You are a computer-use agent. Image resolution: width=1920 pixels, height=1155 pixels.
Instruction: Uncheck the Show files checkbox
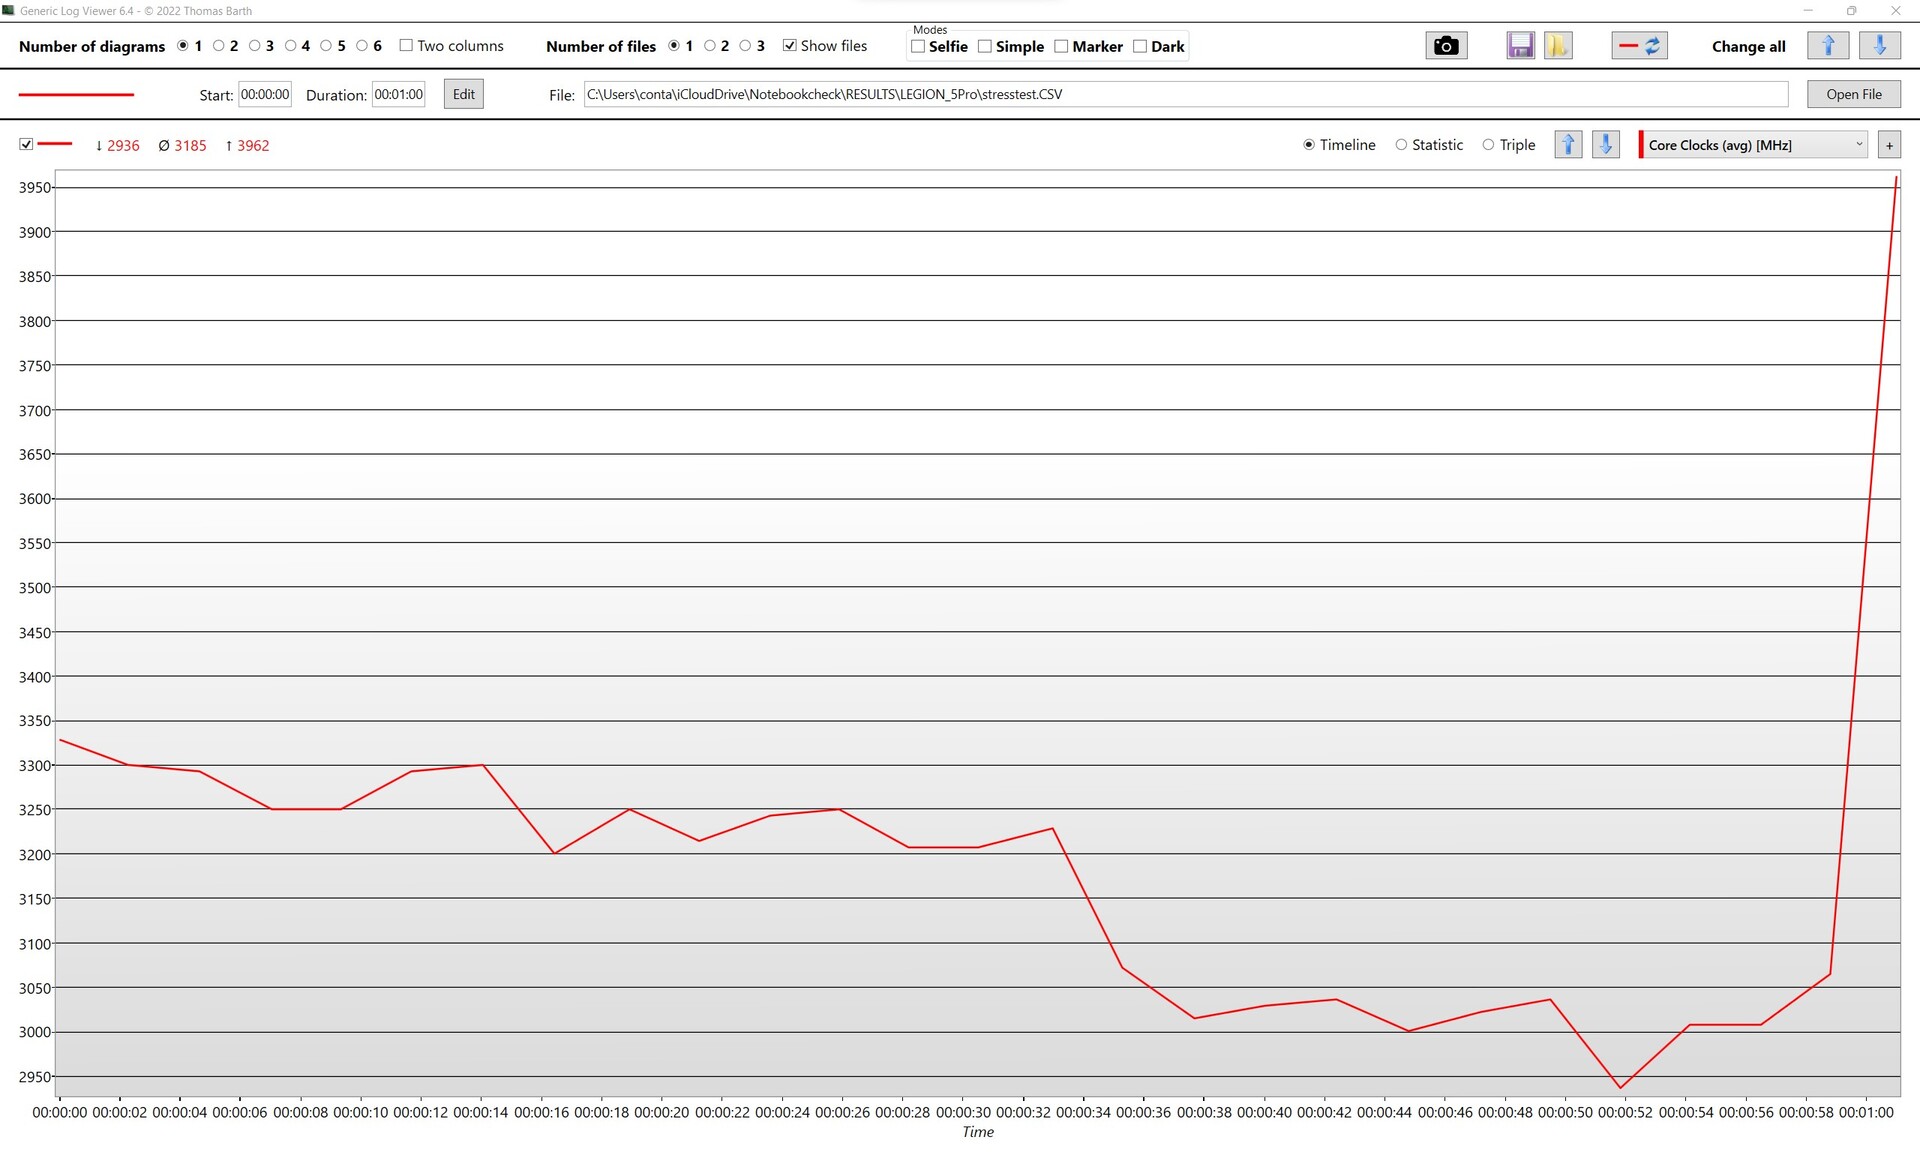[x=790, y=46]
